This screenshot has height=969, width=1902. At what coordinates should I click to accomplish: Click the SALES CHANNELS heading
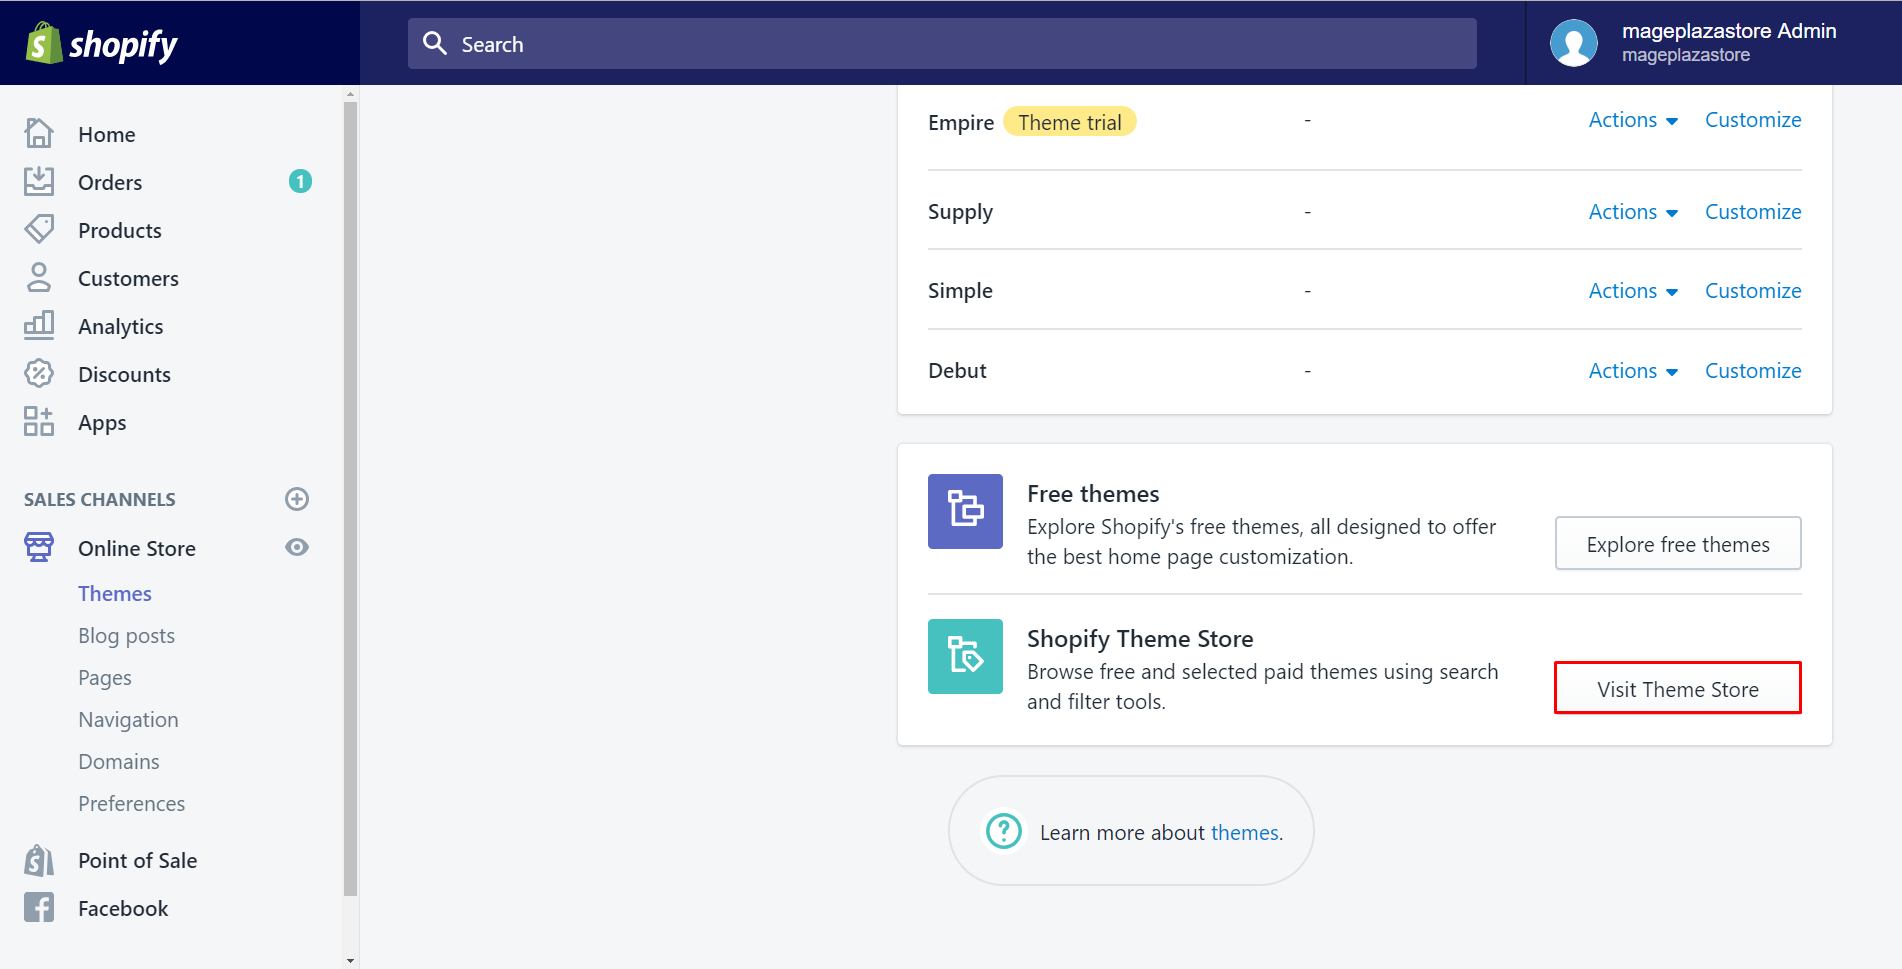pos(100,499)
